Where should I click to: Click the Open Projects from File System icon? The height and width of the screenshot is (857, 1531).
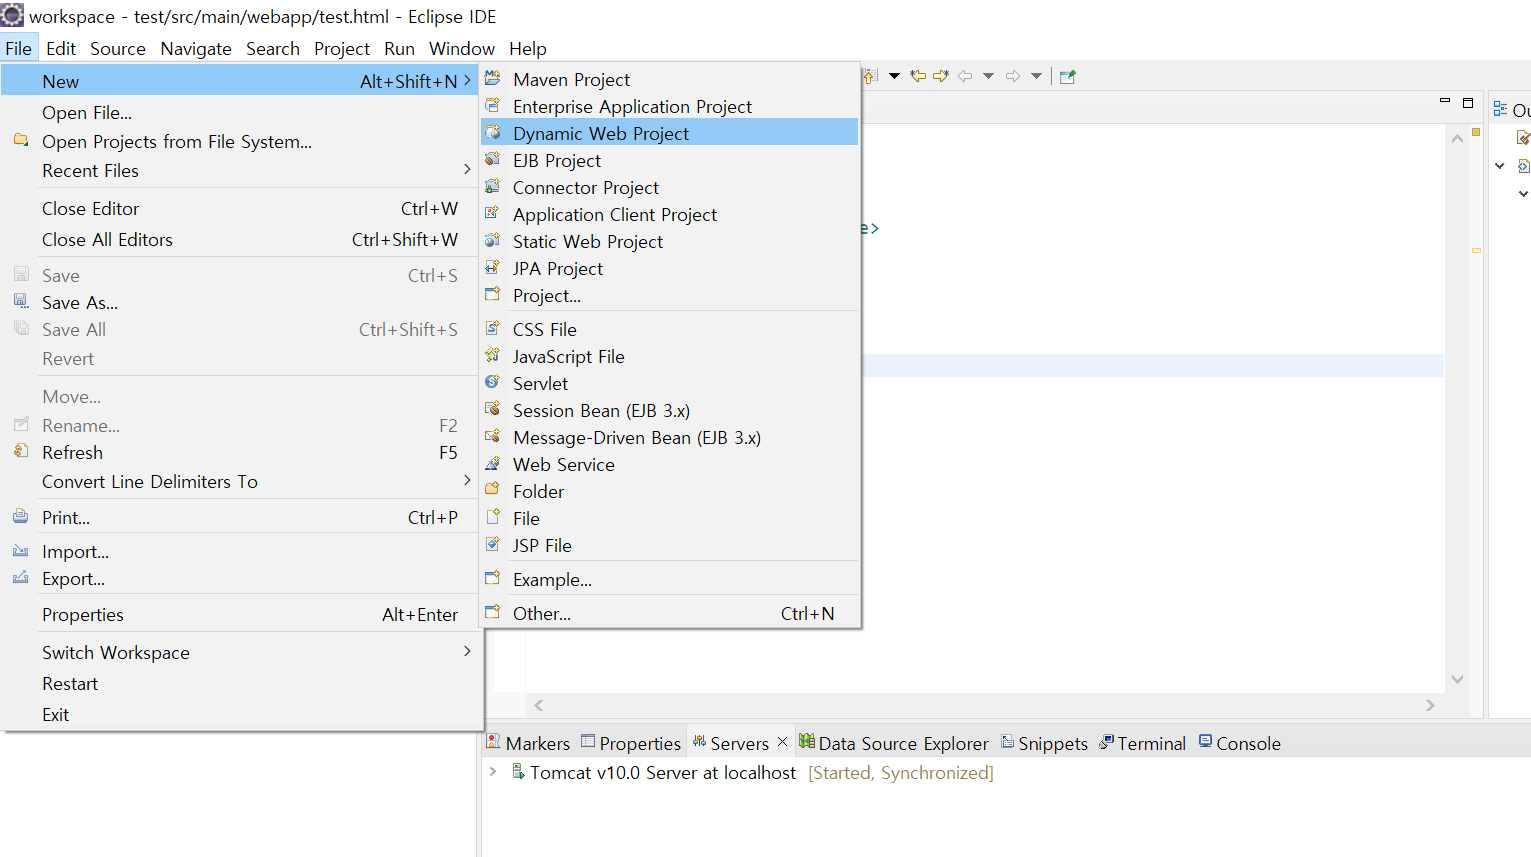coord(21,140)
